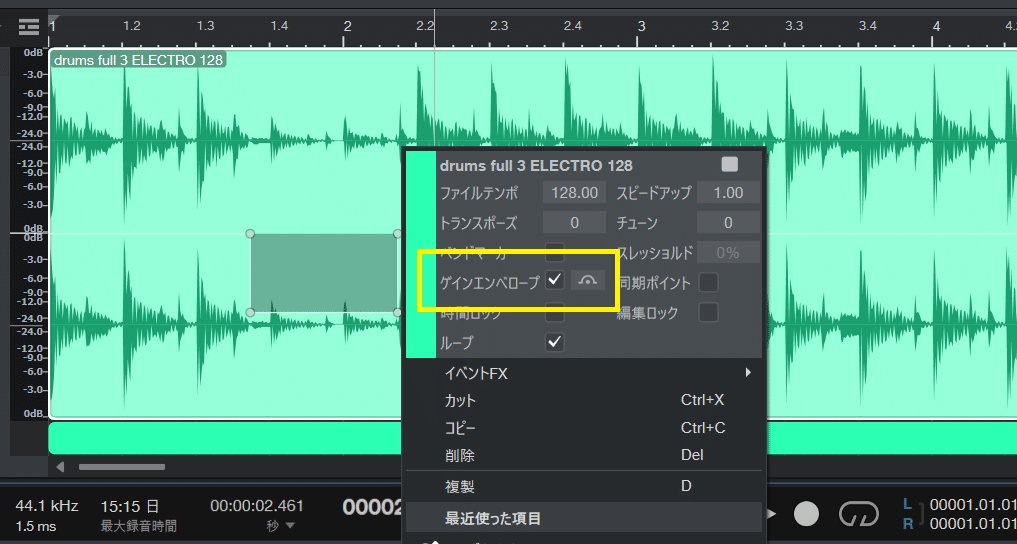Click the white square icon in the menu header
The image size is (1017, 544).
click(730, 165)
